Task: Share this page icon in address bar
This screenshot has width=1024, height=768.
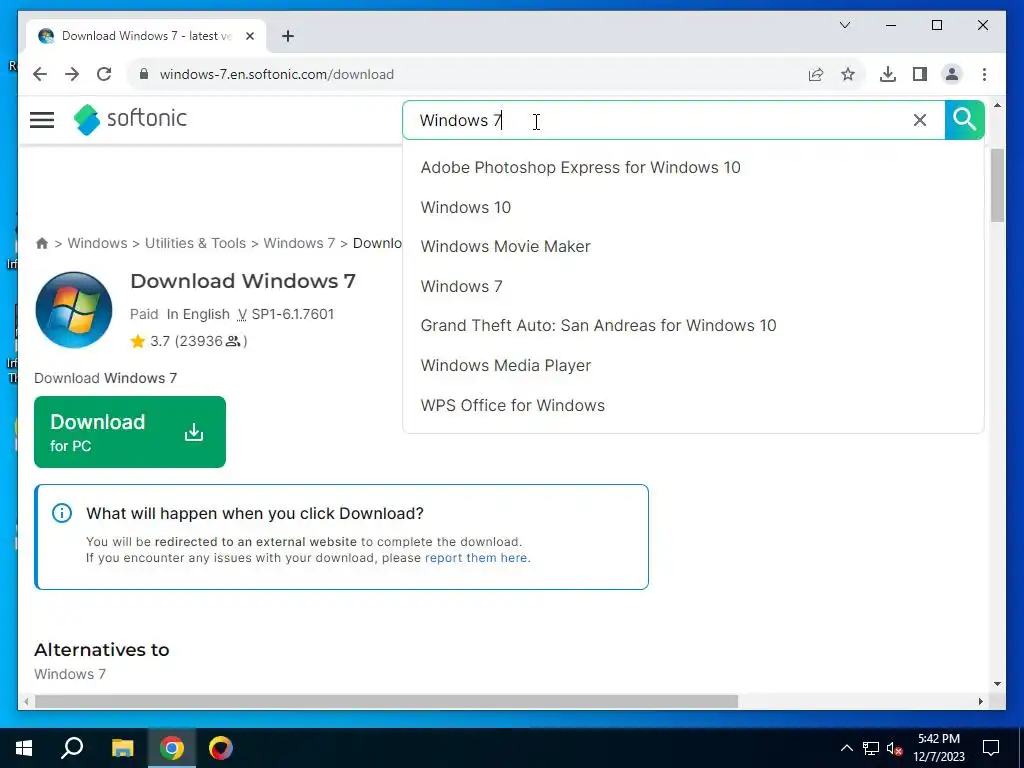Action: pos(816,74)
